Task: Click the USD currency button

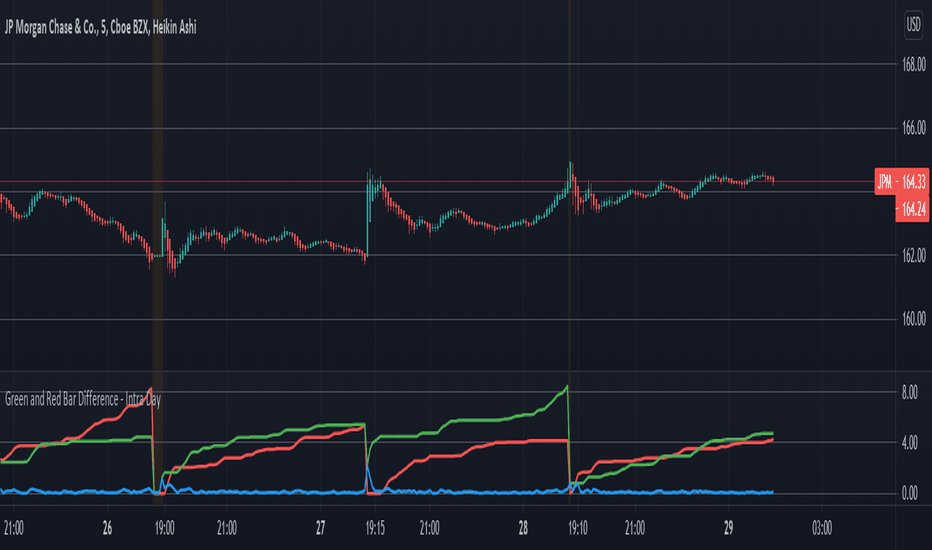Action: pyautogui.click(x=913, y=25)
